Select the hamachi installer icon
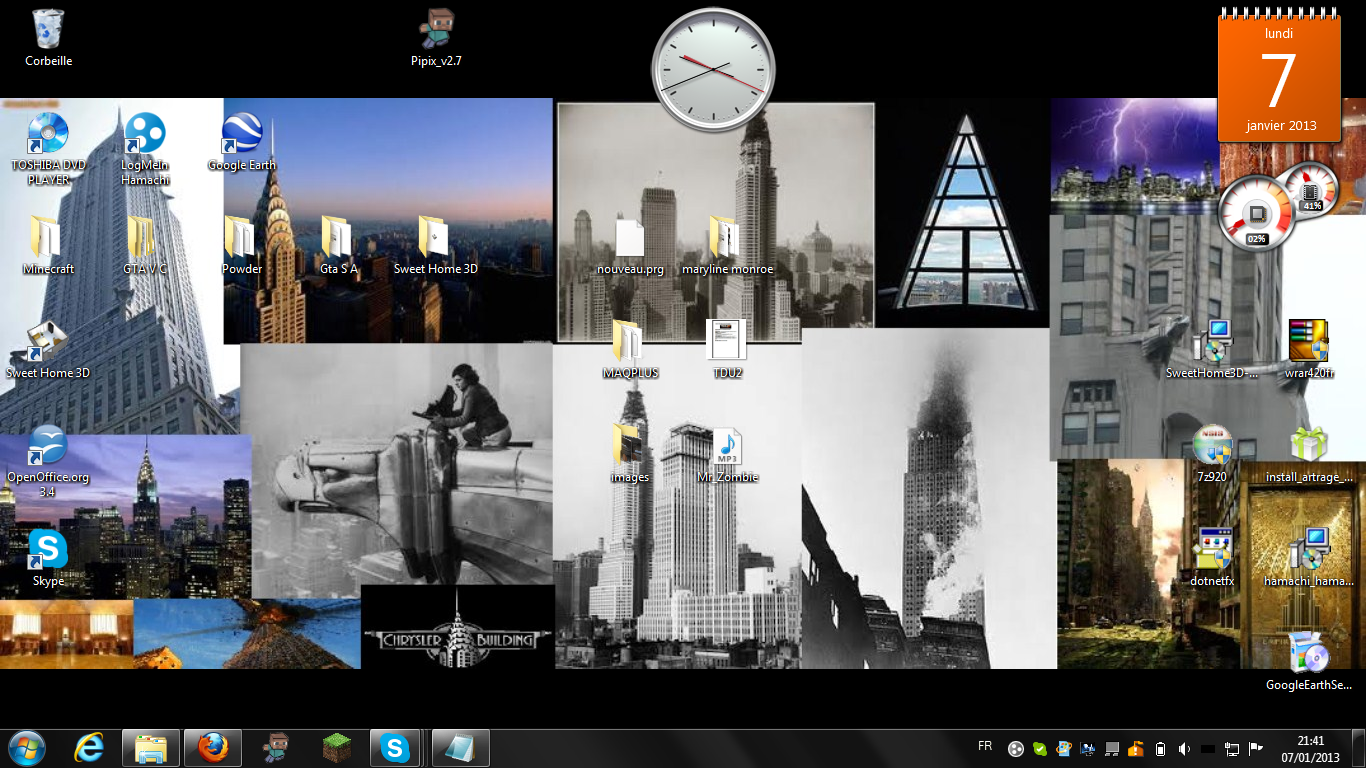Image resolution: width=1366 pixels, height=768 pixels. (x=1309, y=558)
